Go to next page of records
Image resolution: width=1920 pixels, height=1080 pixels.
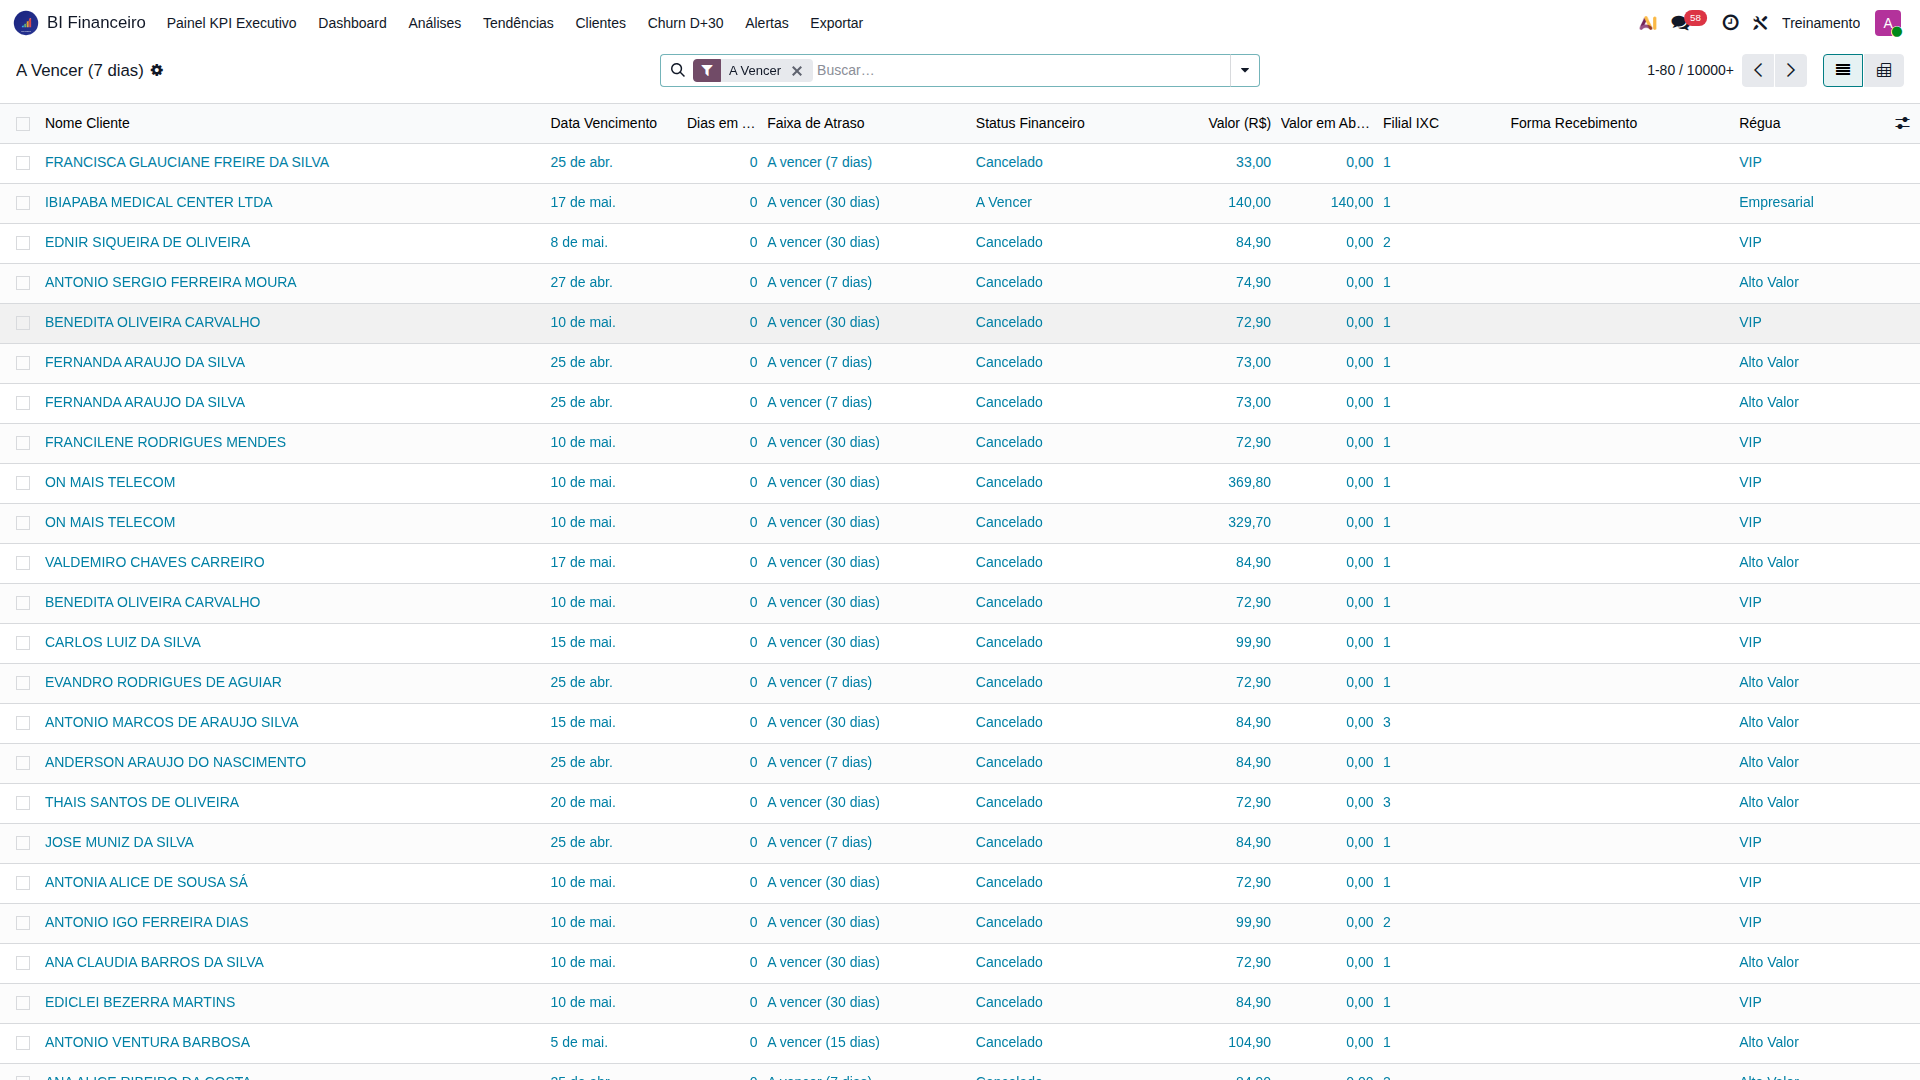(x=1791, y=70)
